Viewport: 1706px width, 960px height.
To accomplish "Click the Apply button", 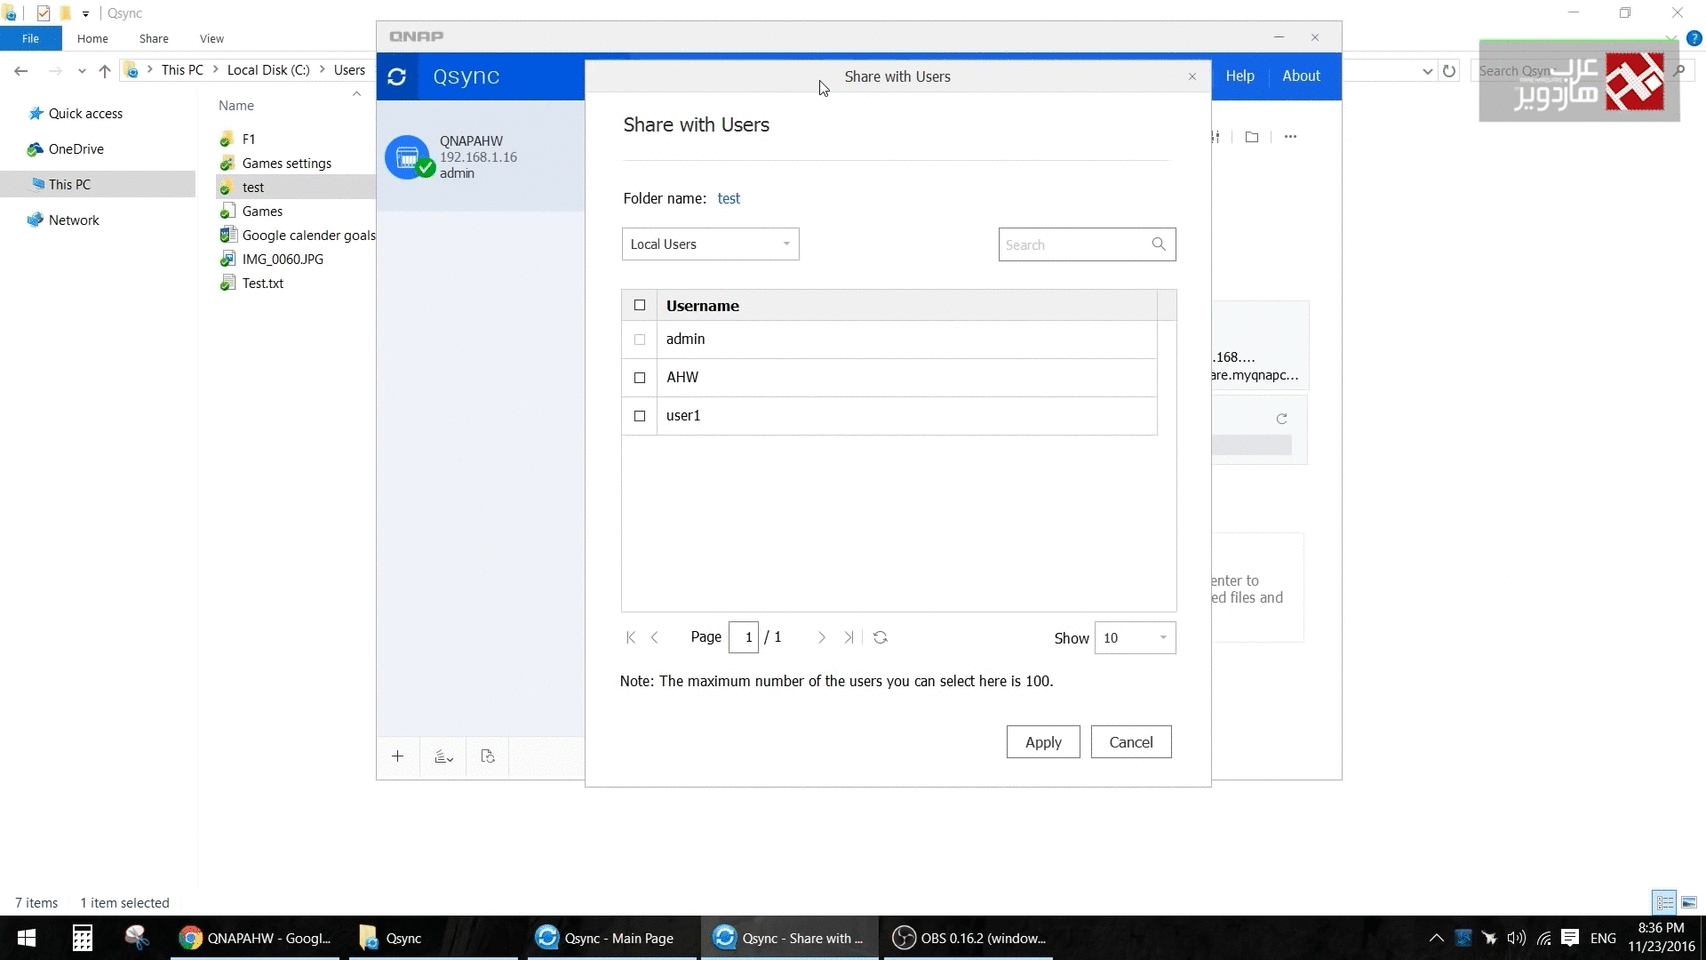I will (1043, 742).
